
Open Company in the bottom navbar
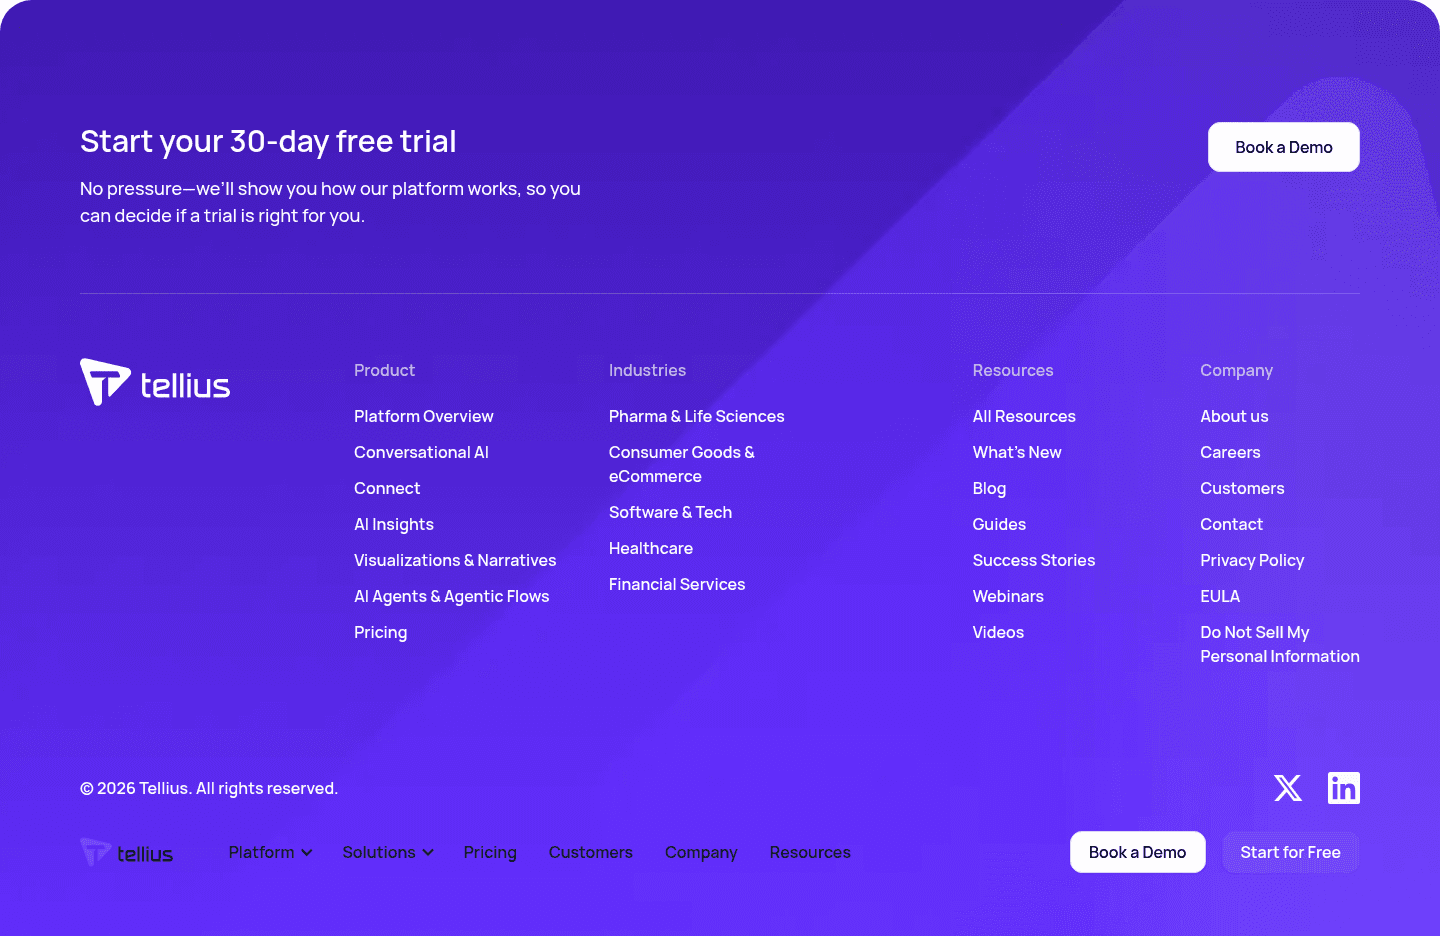pyautogui.click(x=701, y=852)
